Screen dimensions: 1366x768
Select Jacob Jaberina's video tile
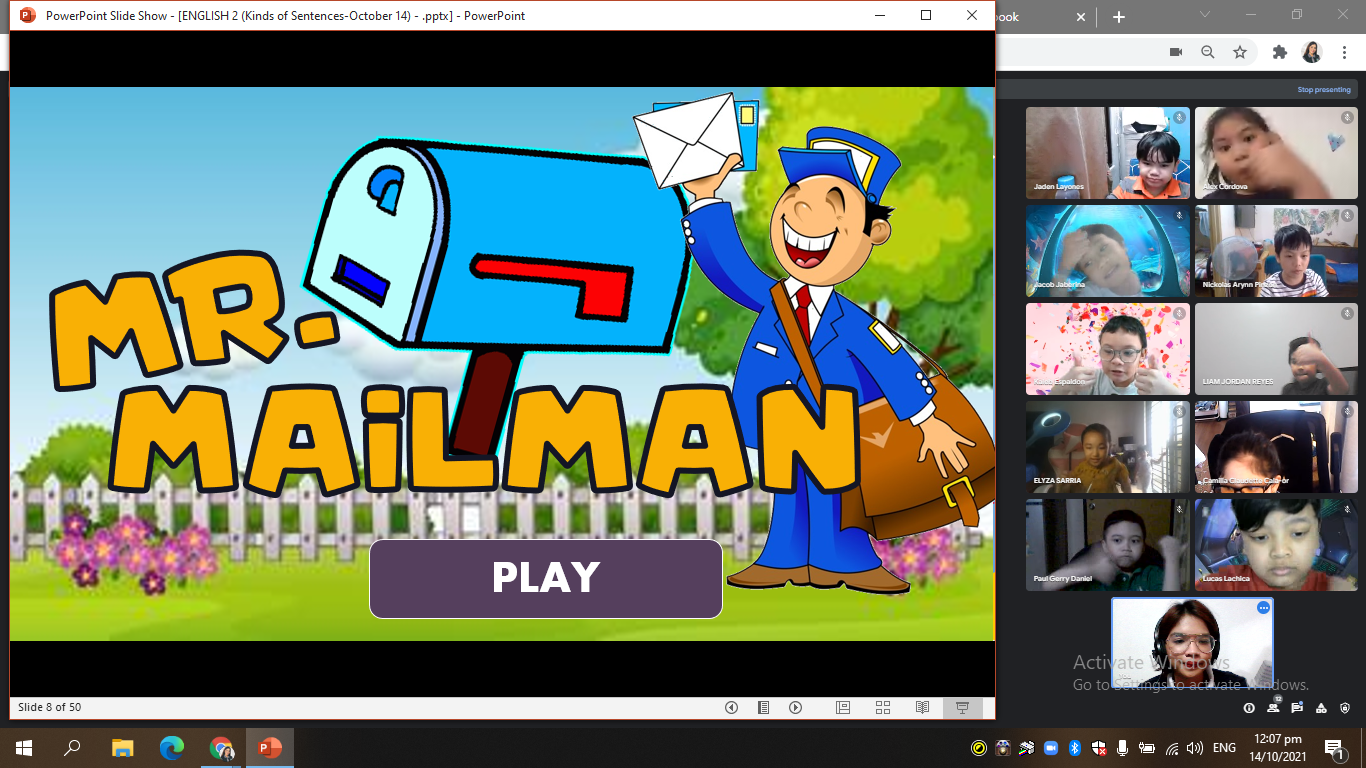(1108, 251)
